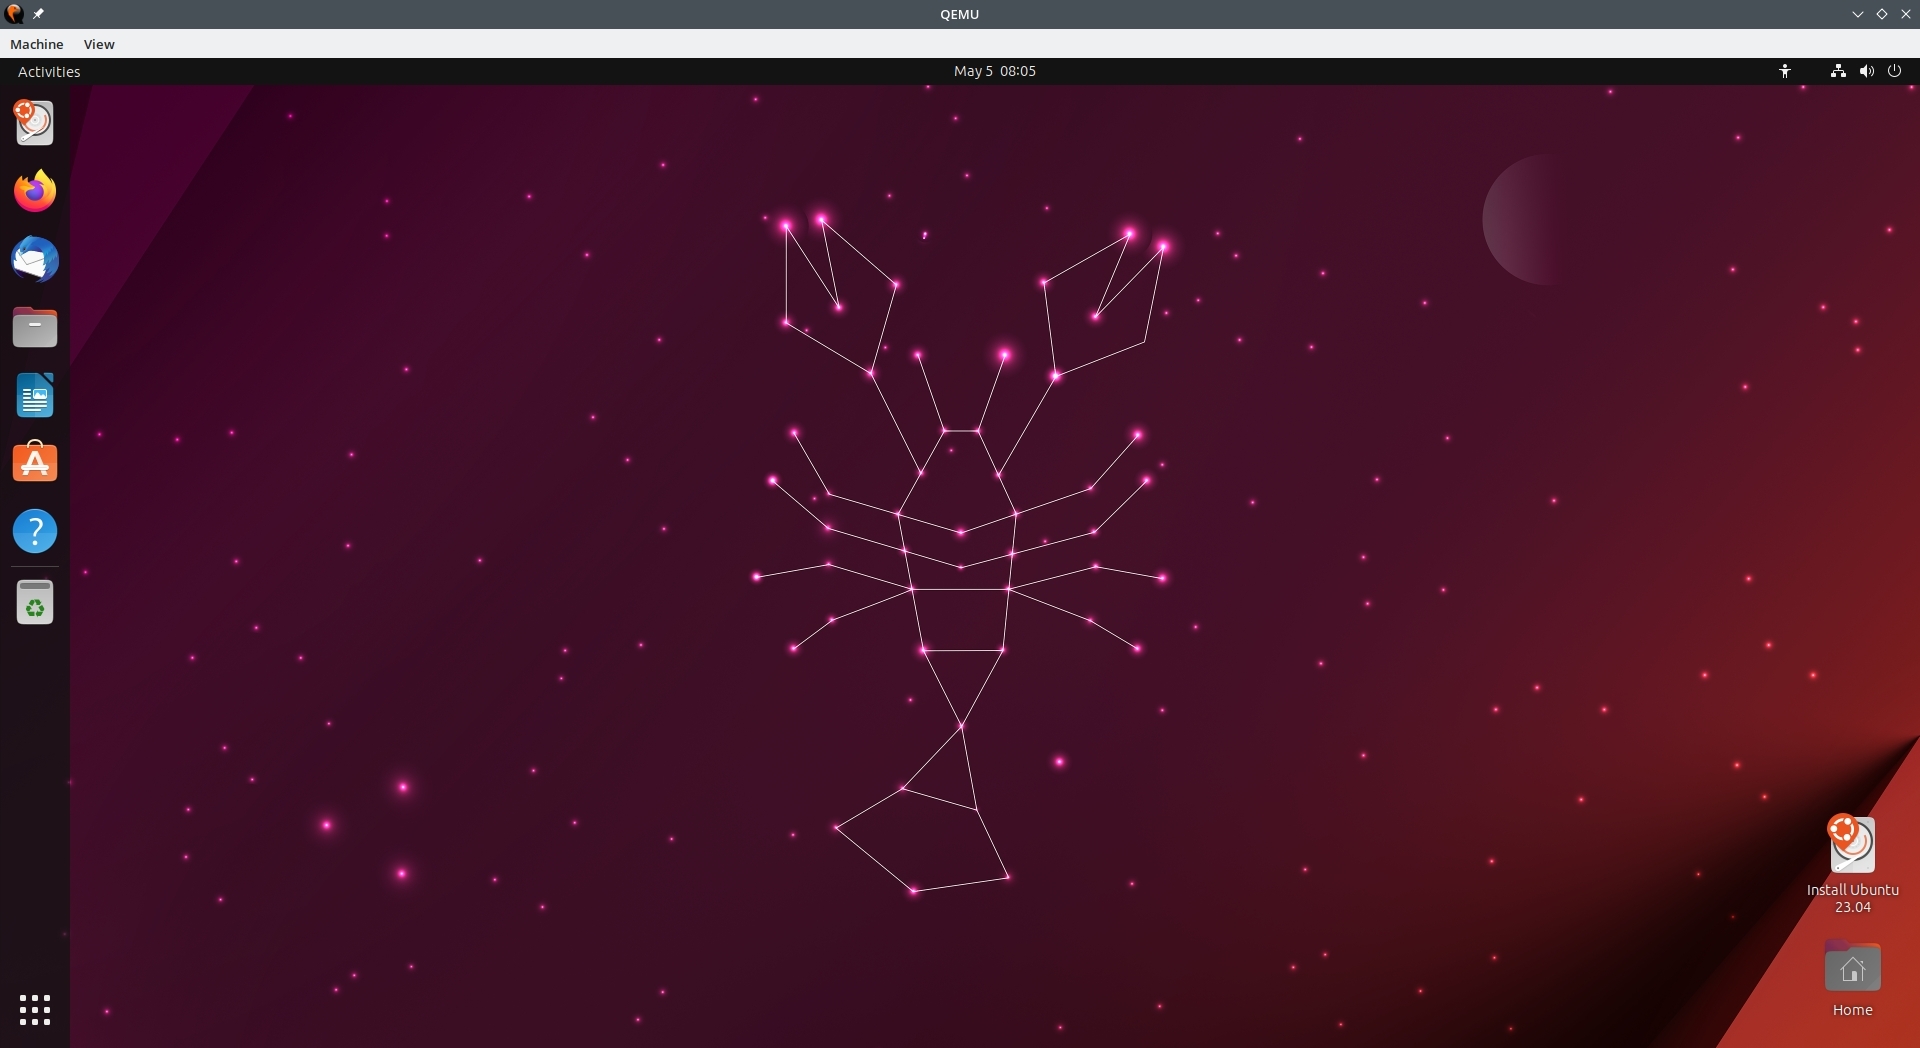Show Applications grid button
The height and width of the screenshot is (1048, 1920).
tap(35, 1010)
